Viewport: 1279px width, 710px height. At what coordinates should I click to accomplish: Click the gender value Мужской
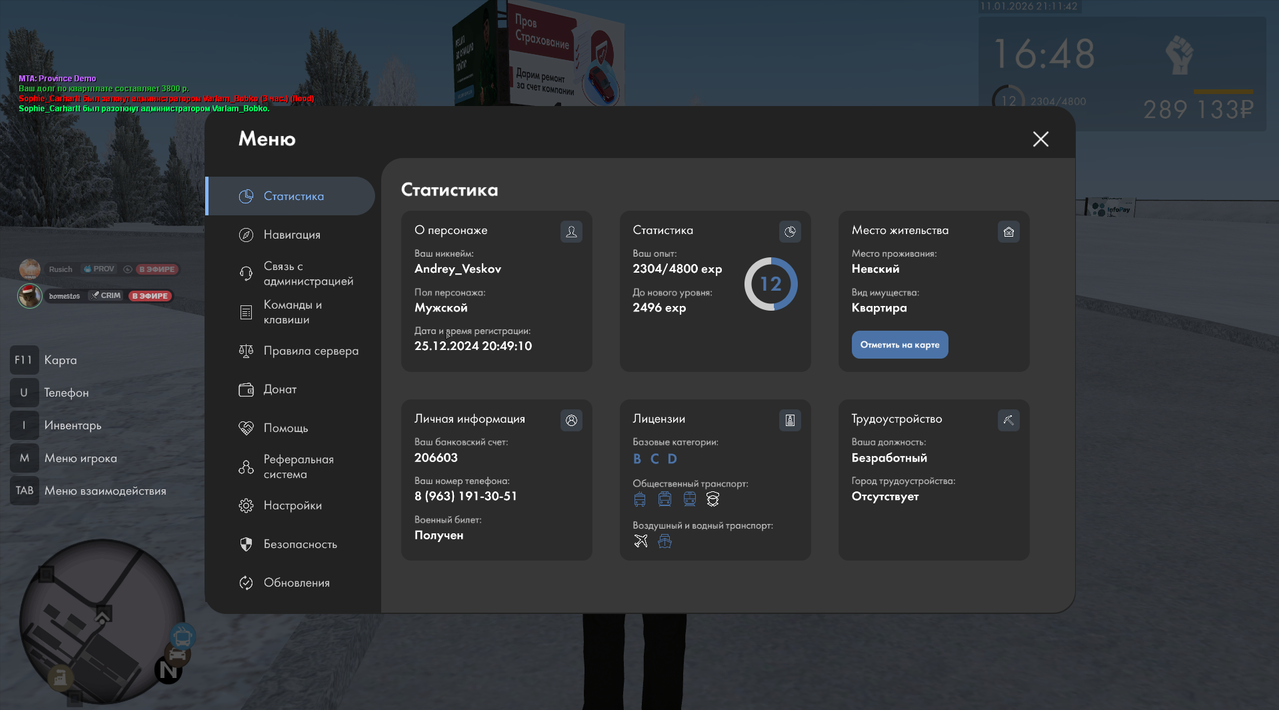[441, 308]
